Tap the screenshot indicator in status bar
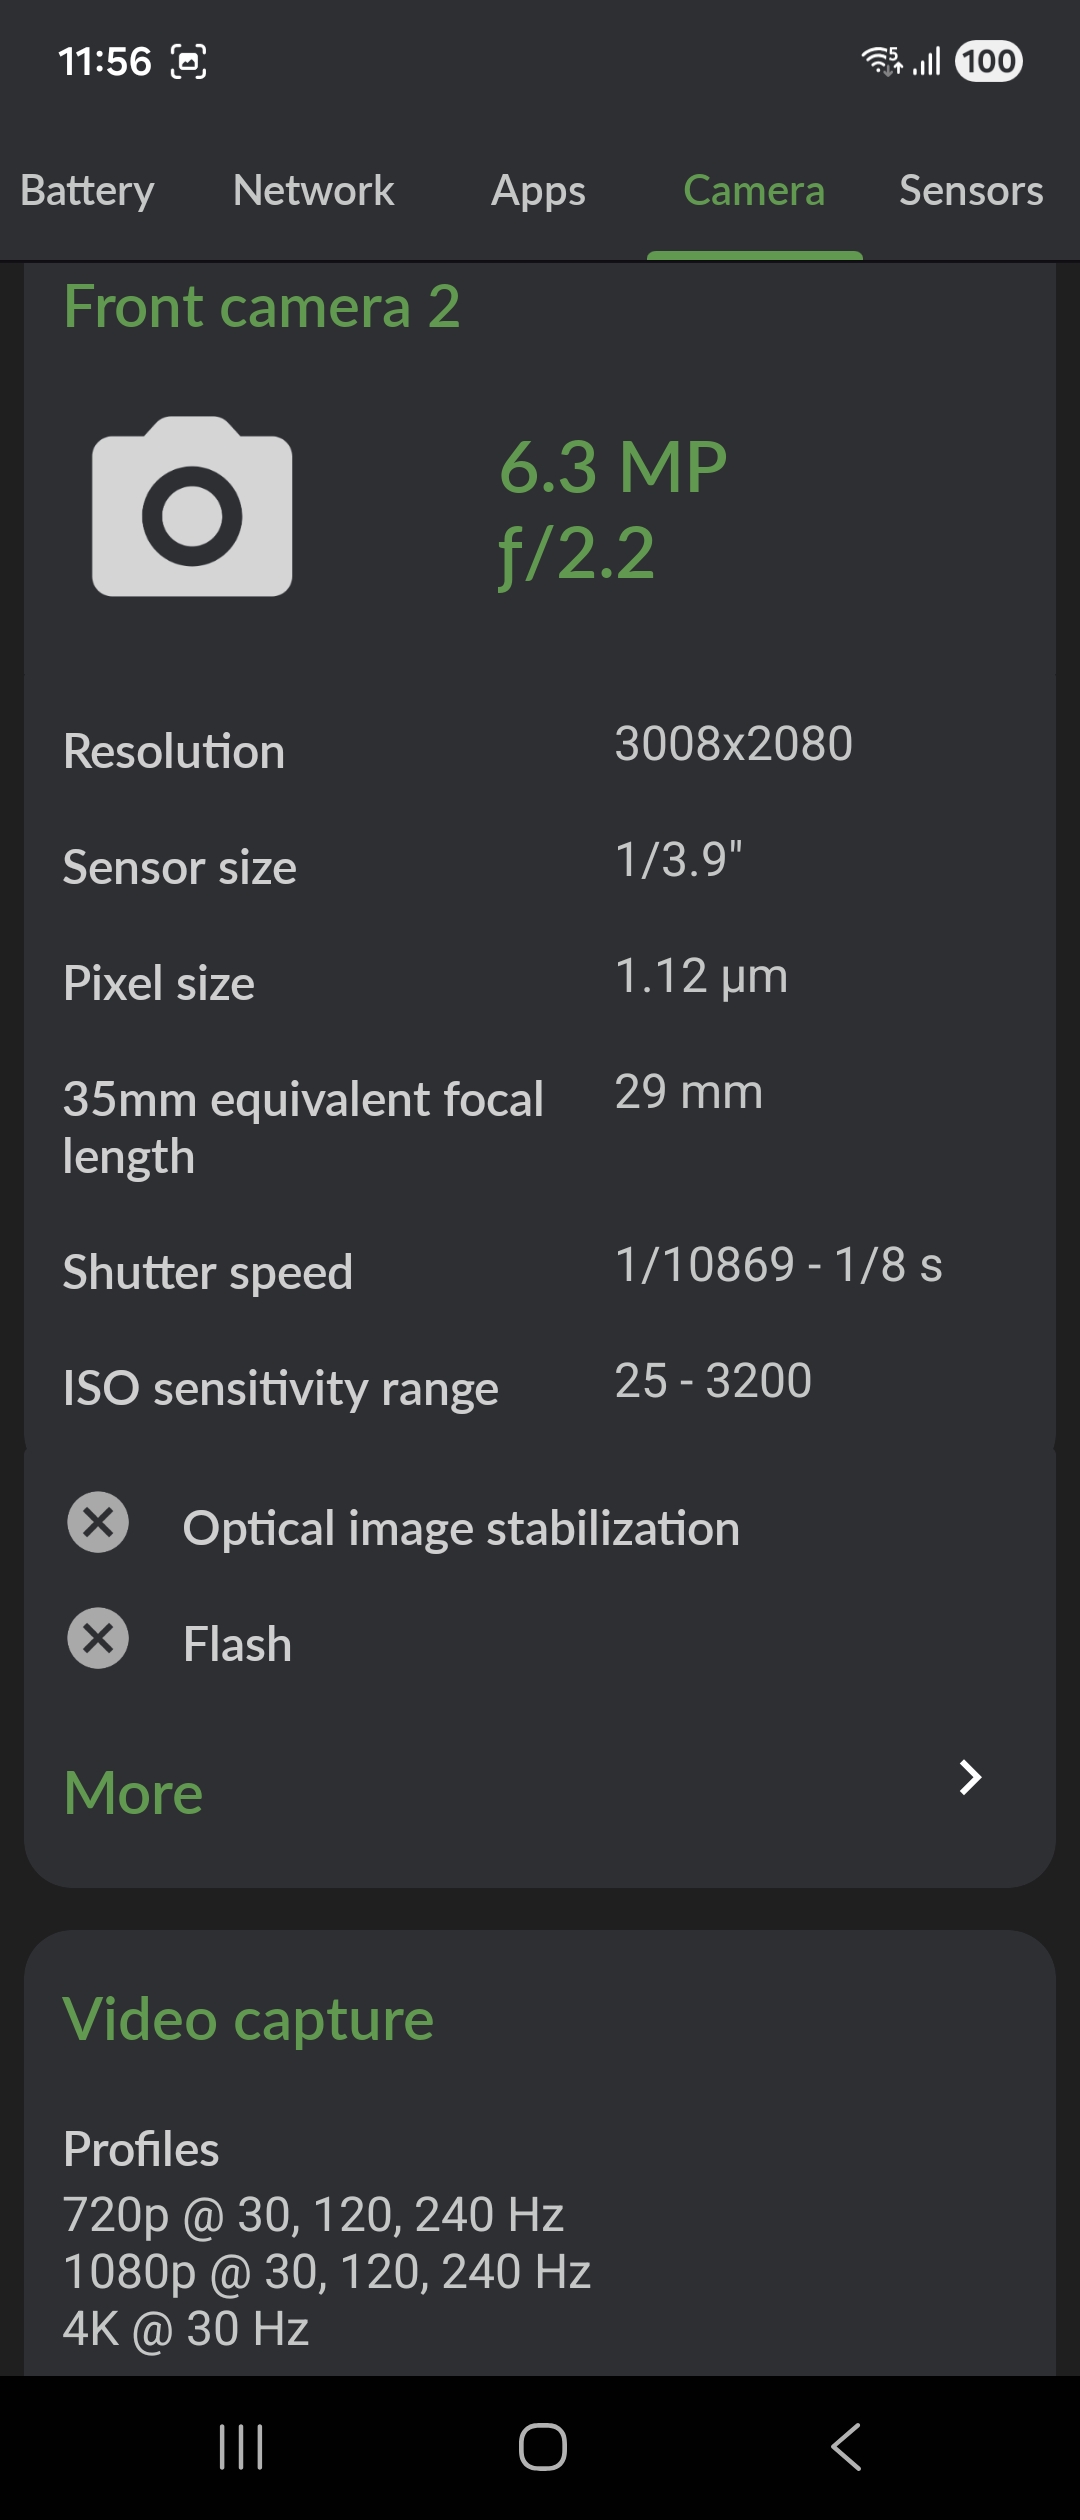 (x=189, y=62)
